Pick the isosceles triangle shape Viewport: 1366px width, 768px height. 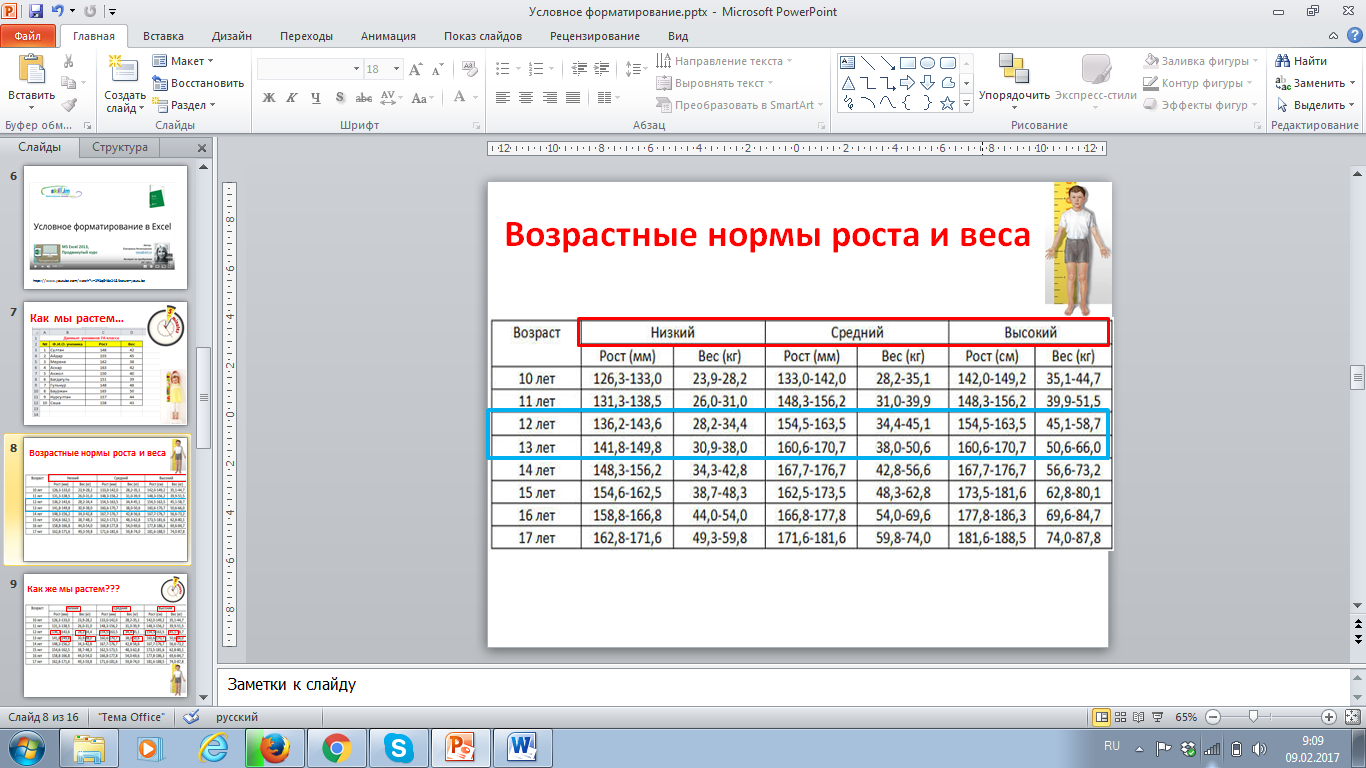coord(848,83)
